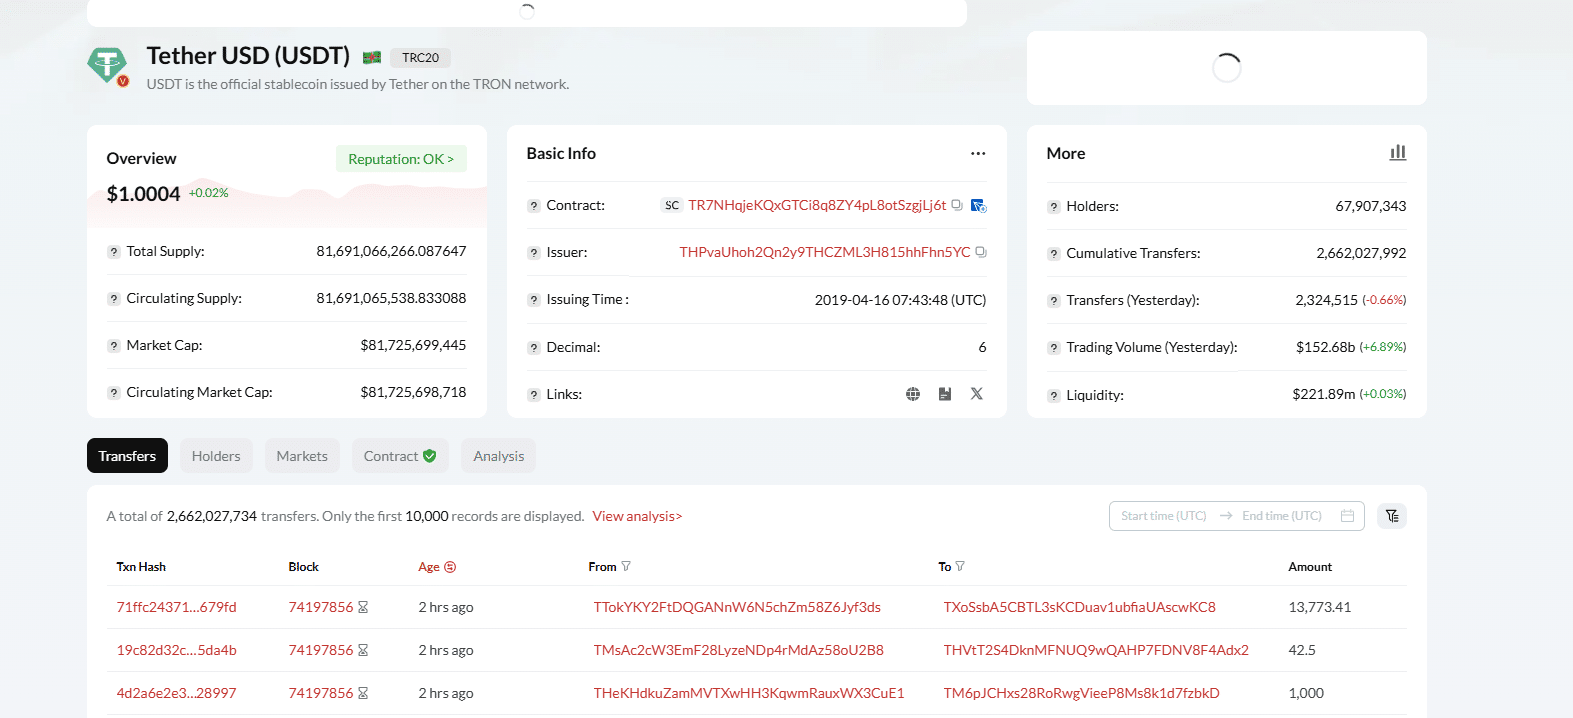
Task: Click help icon next to Total Supply
Action: 114,252
